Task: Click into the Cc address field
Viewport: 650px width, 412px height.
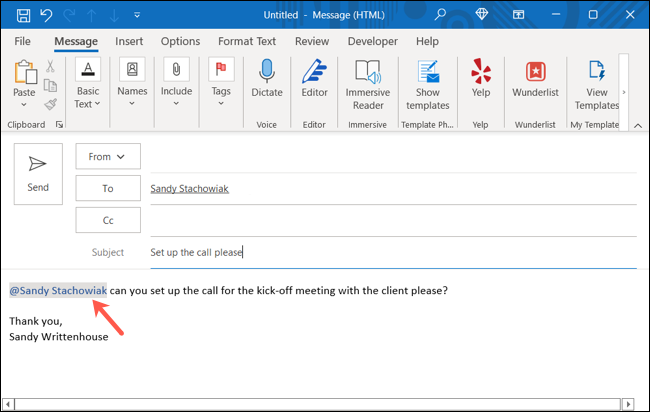Action: pyautogui.click(x=393, y=221)
